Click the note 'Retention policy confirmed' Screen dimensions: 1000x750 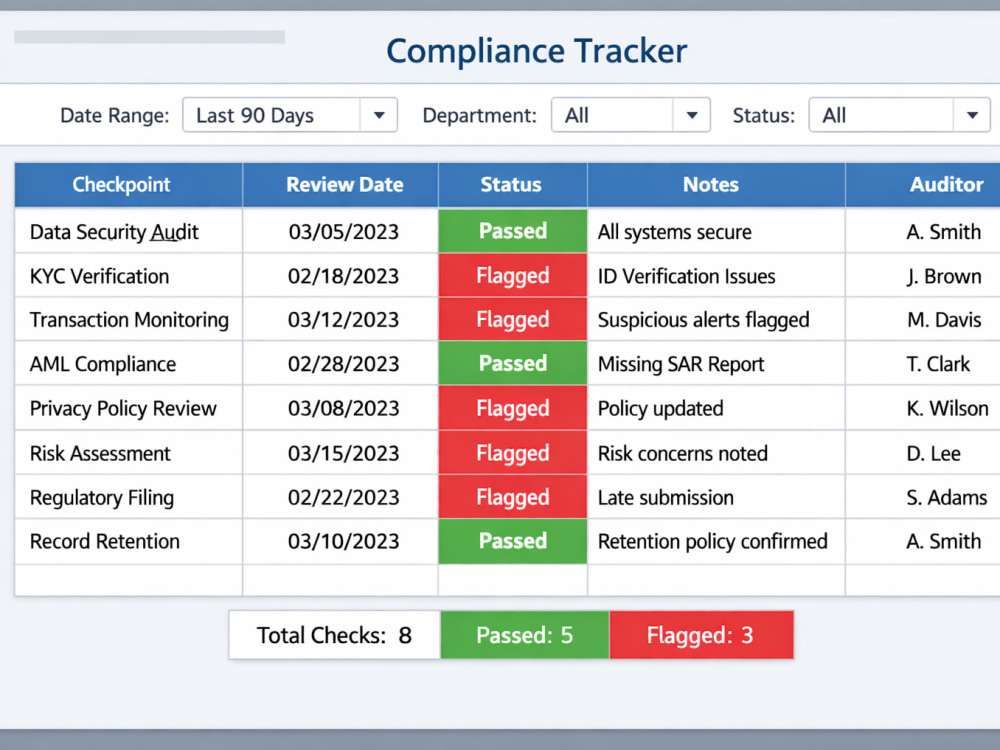[x=712, y=541]
